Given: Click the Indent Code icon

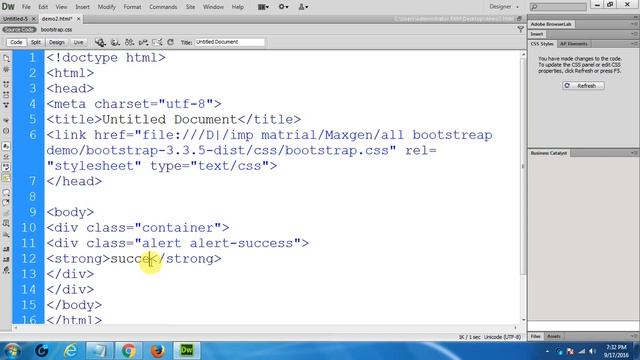Looking at the screenshot, I should tap(6, 249).
